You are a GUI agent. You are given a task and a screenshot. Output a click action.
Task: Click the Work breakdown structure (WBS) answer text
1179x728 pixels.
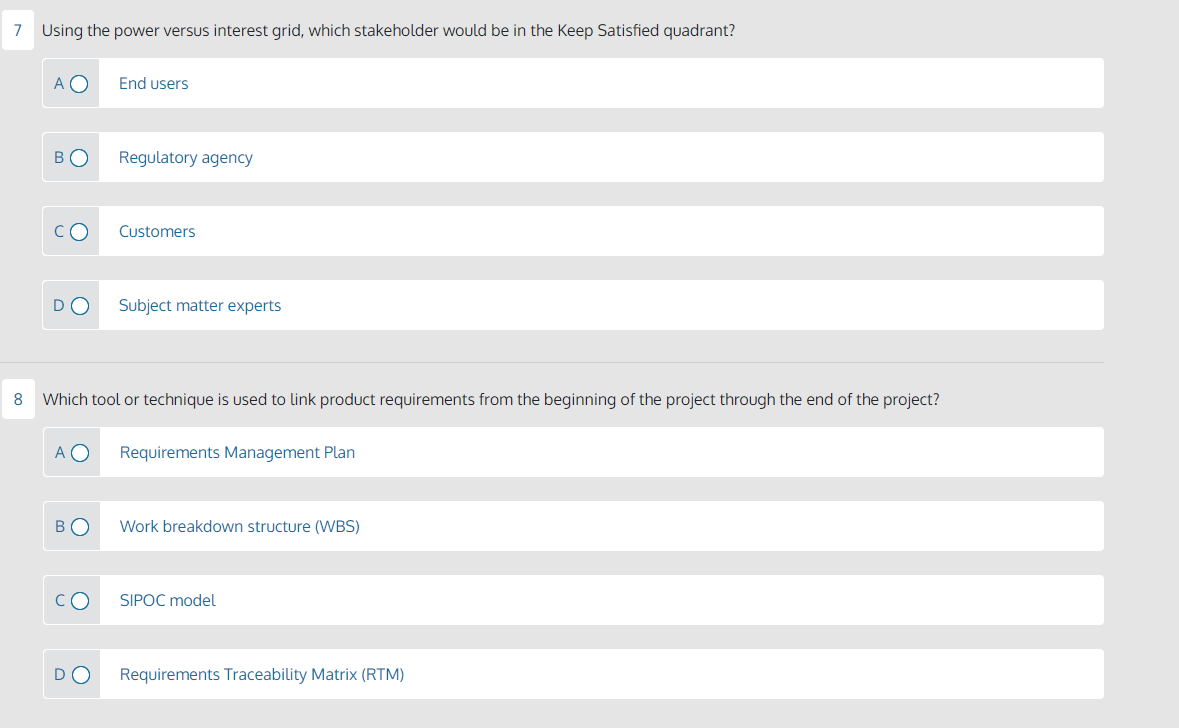[x=239, y=526]
